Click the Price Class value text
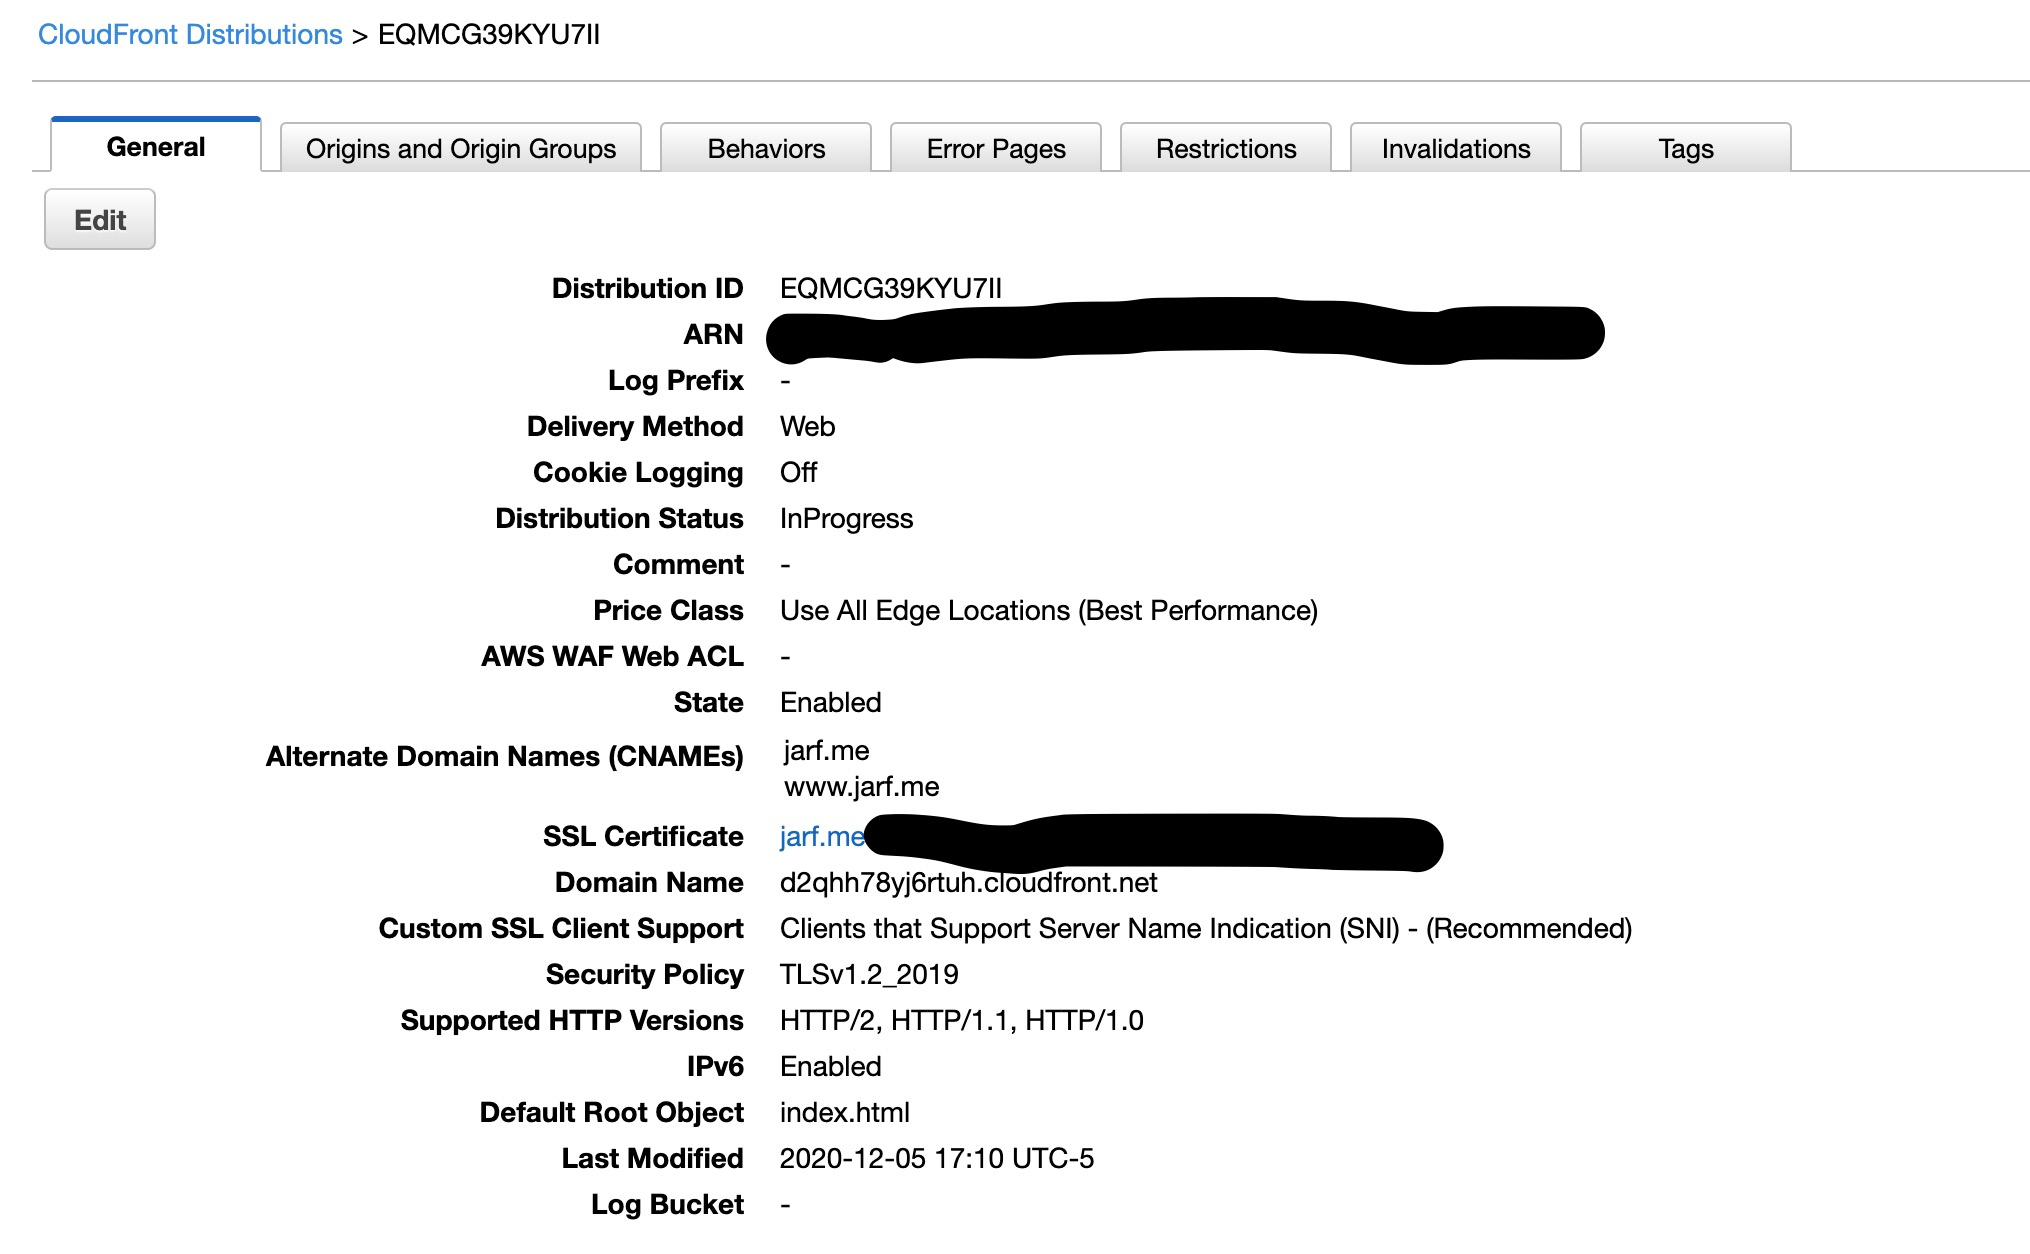The height and width of the screenshot is (1254, 2030). [1048, 611]
